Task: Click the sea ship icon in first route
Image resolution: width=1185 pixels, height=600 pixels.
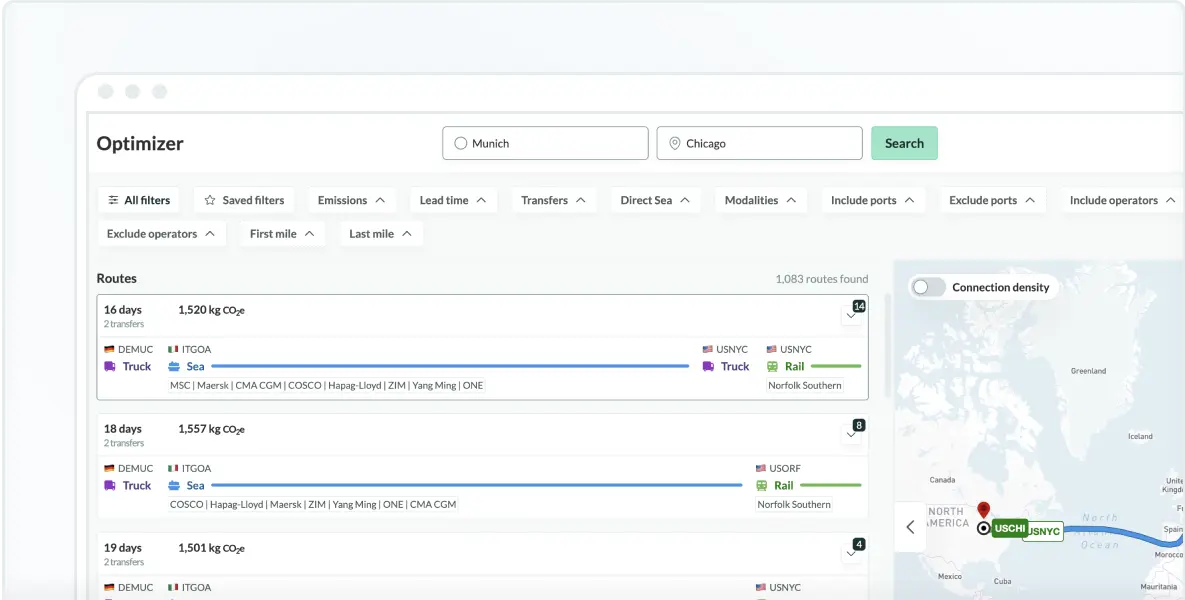Action: point(174,367)
